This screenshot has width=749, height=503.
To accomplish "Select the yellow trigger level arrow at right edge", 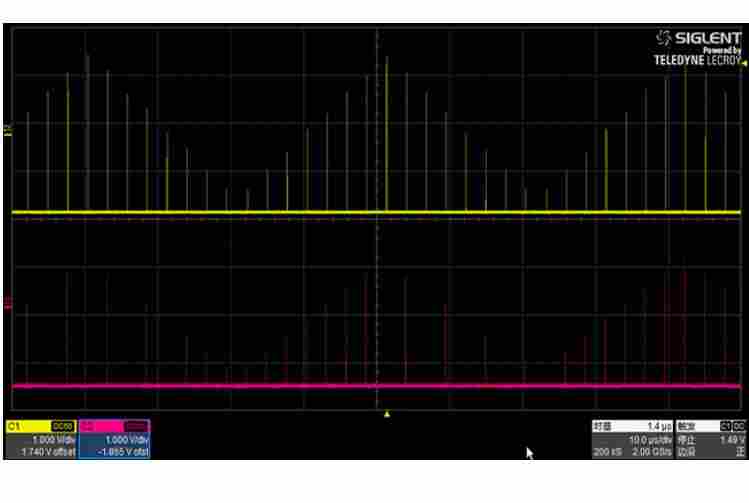I will tap(743, 63).
